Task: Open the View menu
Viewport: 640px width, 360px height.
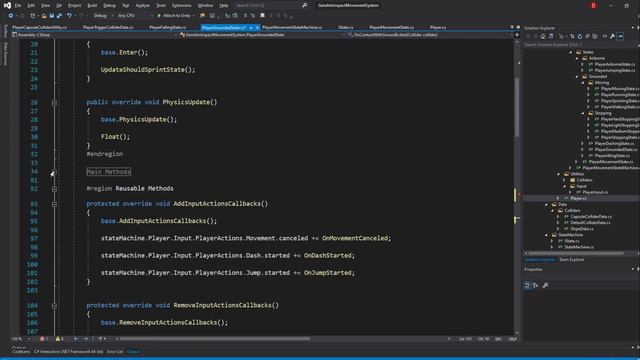Action: (45, 6)
